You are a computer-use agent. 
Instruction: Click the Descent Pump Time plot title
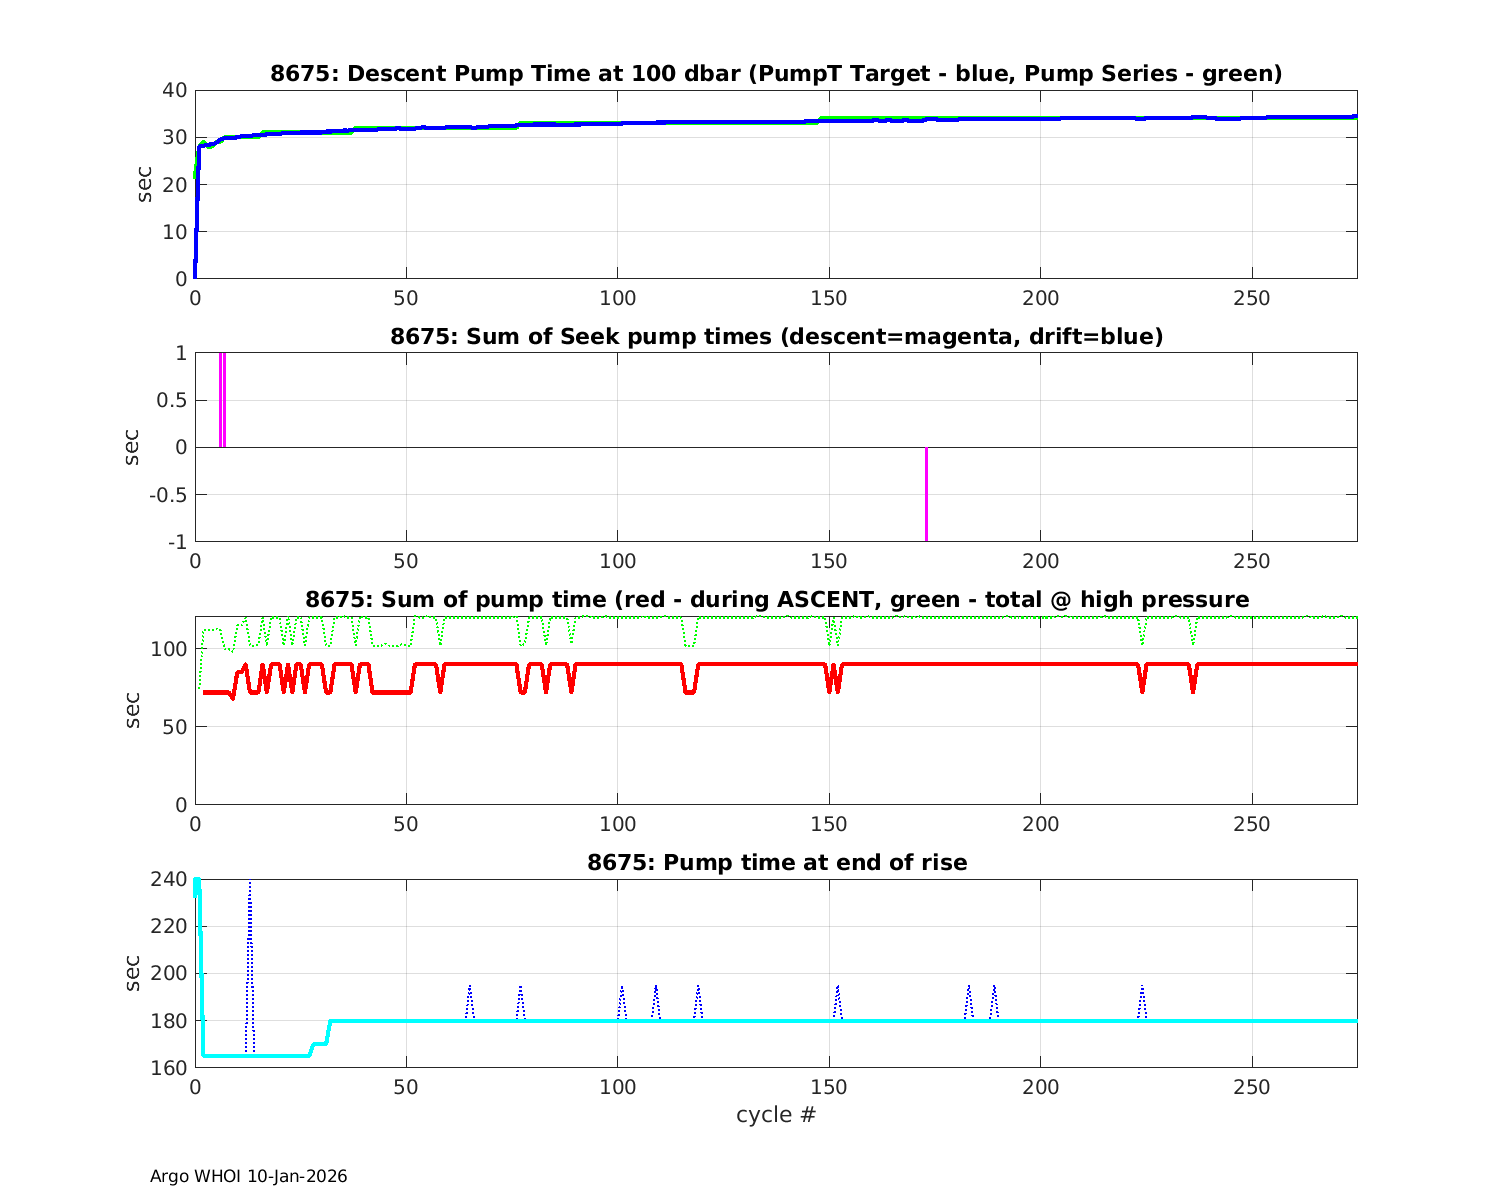tap(776, 74)
